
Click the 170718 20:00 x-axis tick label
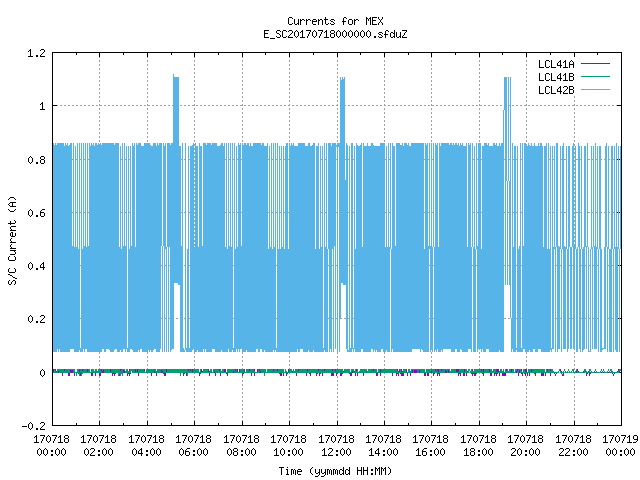(525, 446)
